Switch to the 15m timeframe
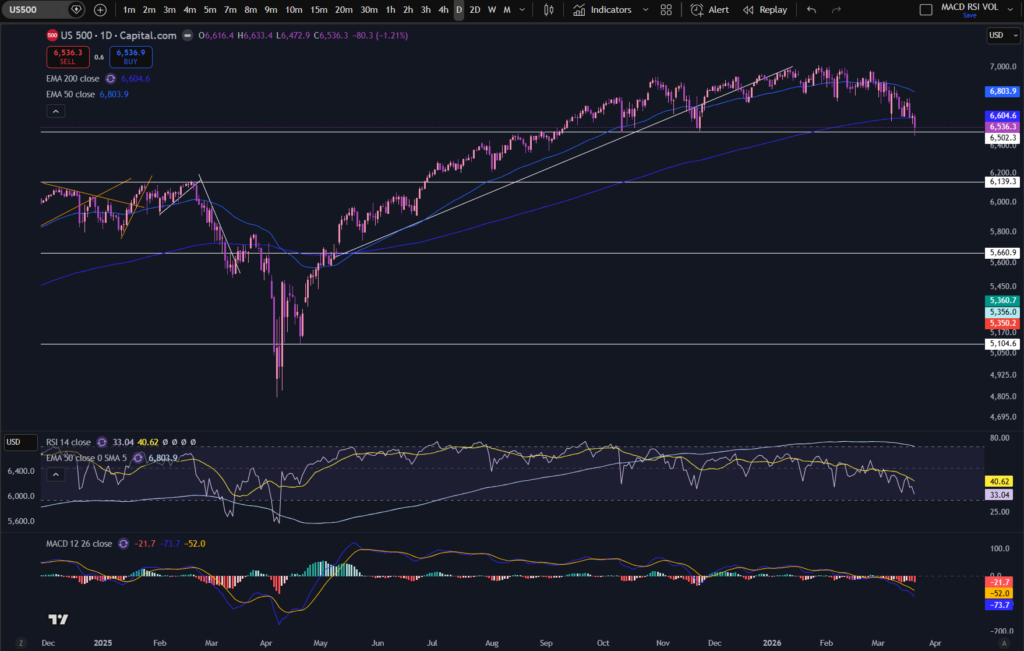 coord(319,10)
